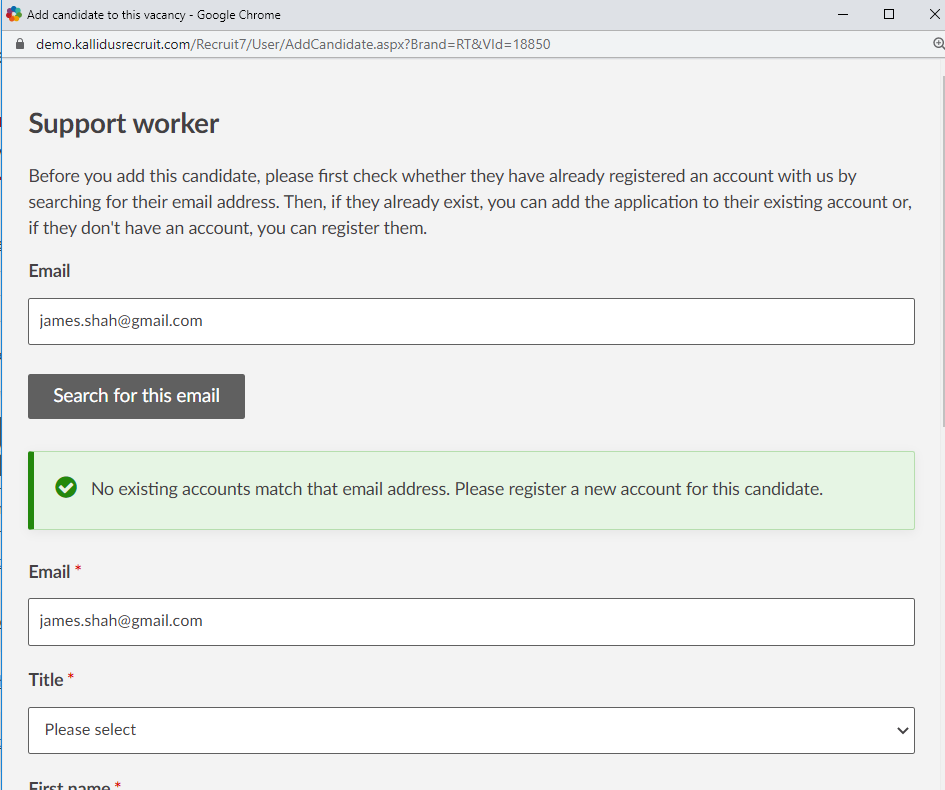Viewport: 945px width, 790px height.
Task: Select the URL in the address bar
Action: pos(293,44)
